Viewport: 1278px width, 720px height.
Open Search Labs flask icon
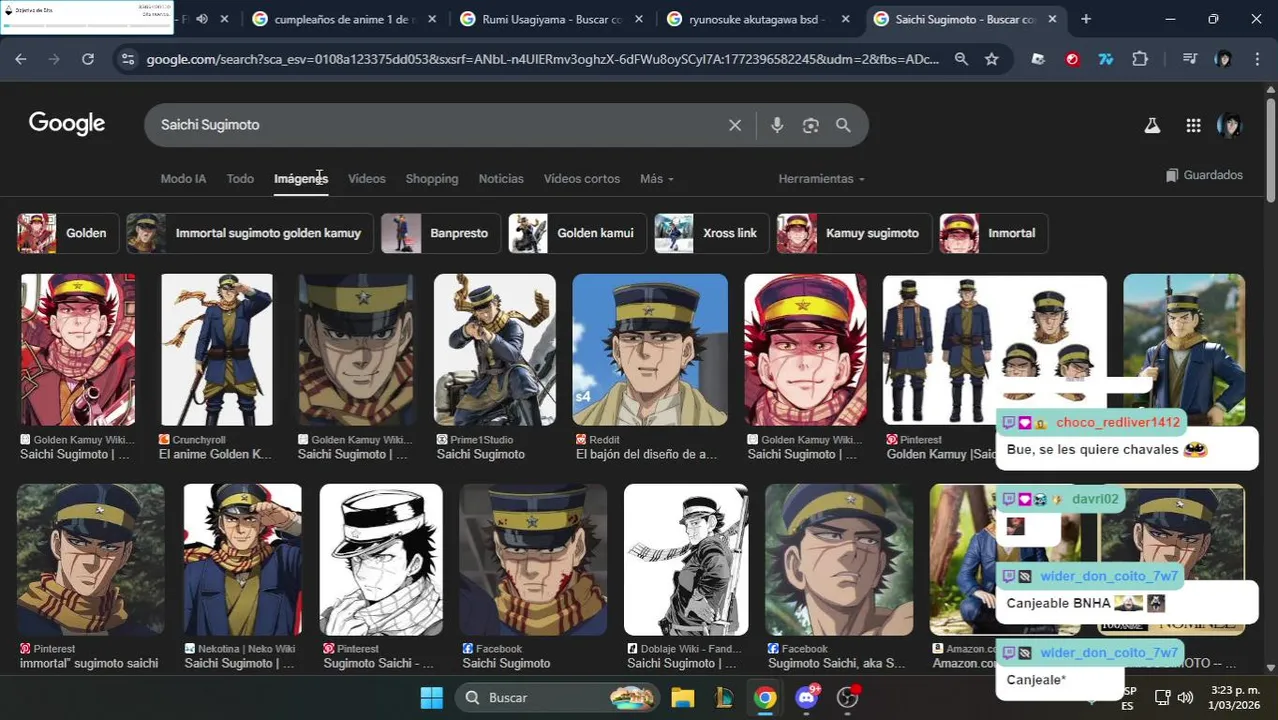1152,125
